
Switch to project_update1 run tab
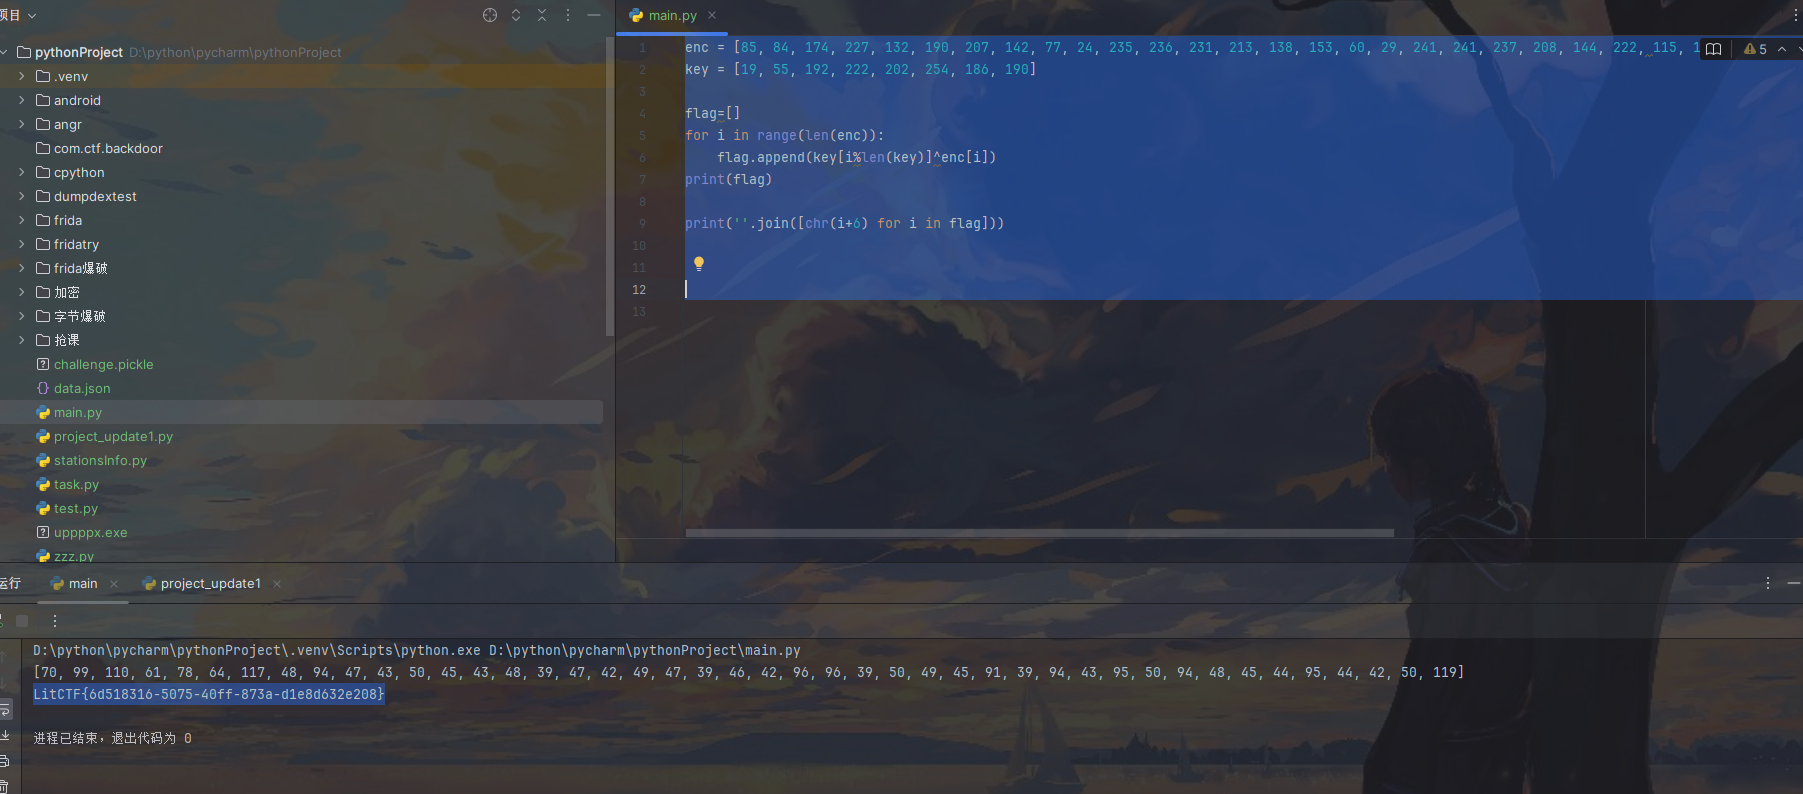pos(210,584)
